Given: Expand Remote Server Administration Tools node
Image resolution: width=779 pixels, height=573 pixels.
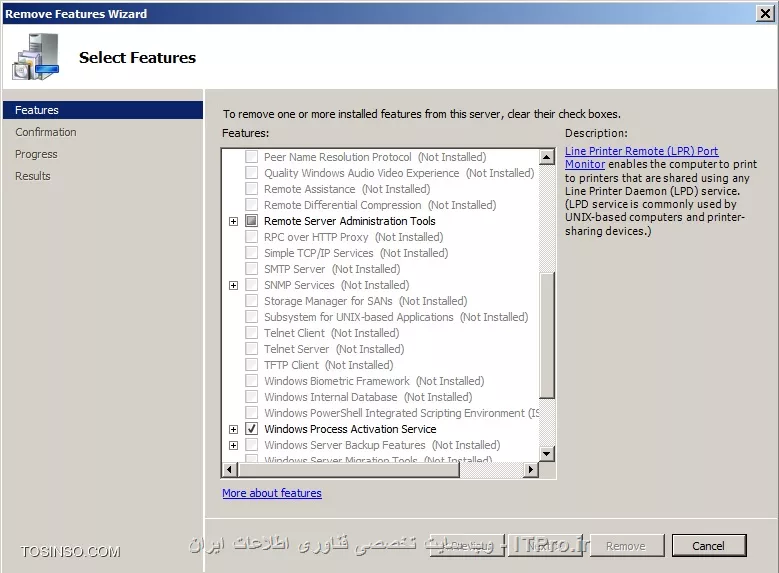Looking at the screenshot, I should click(x=234, y=221).
